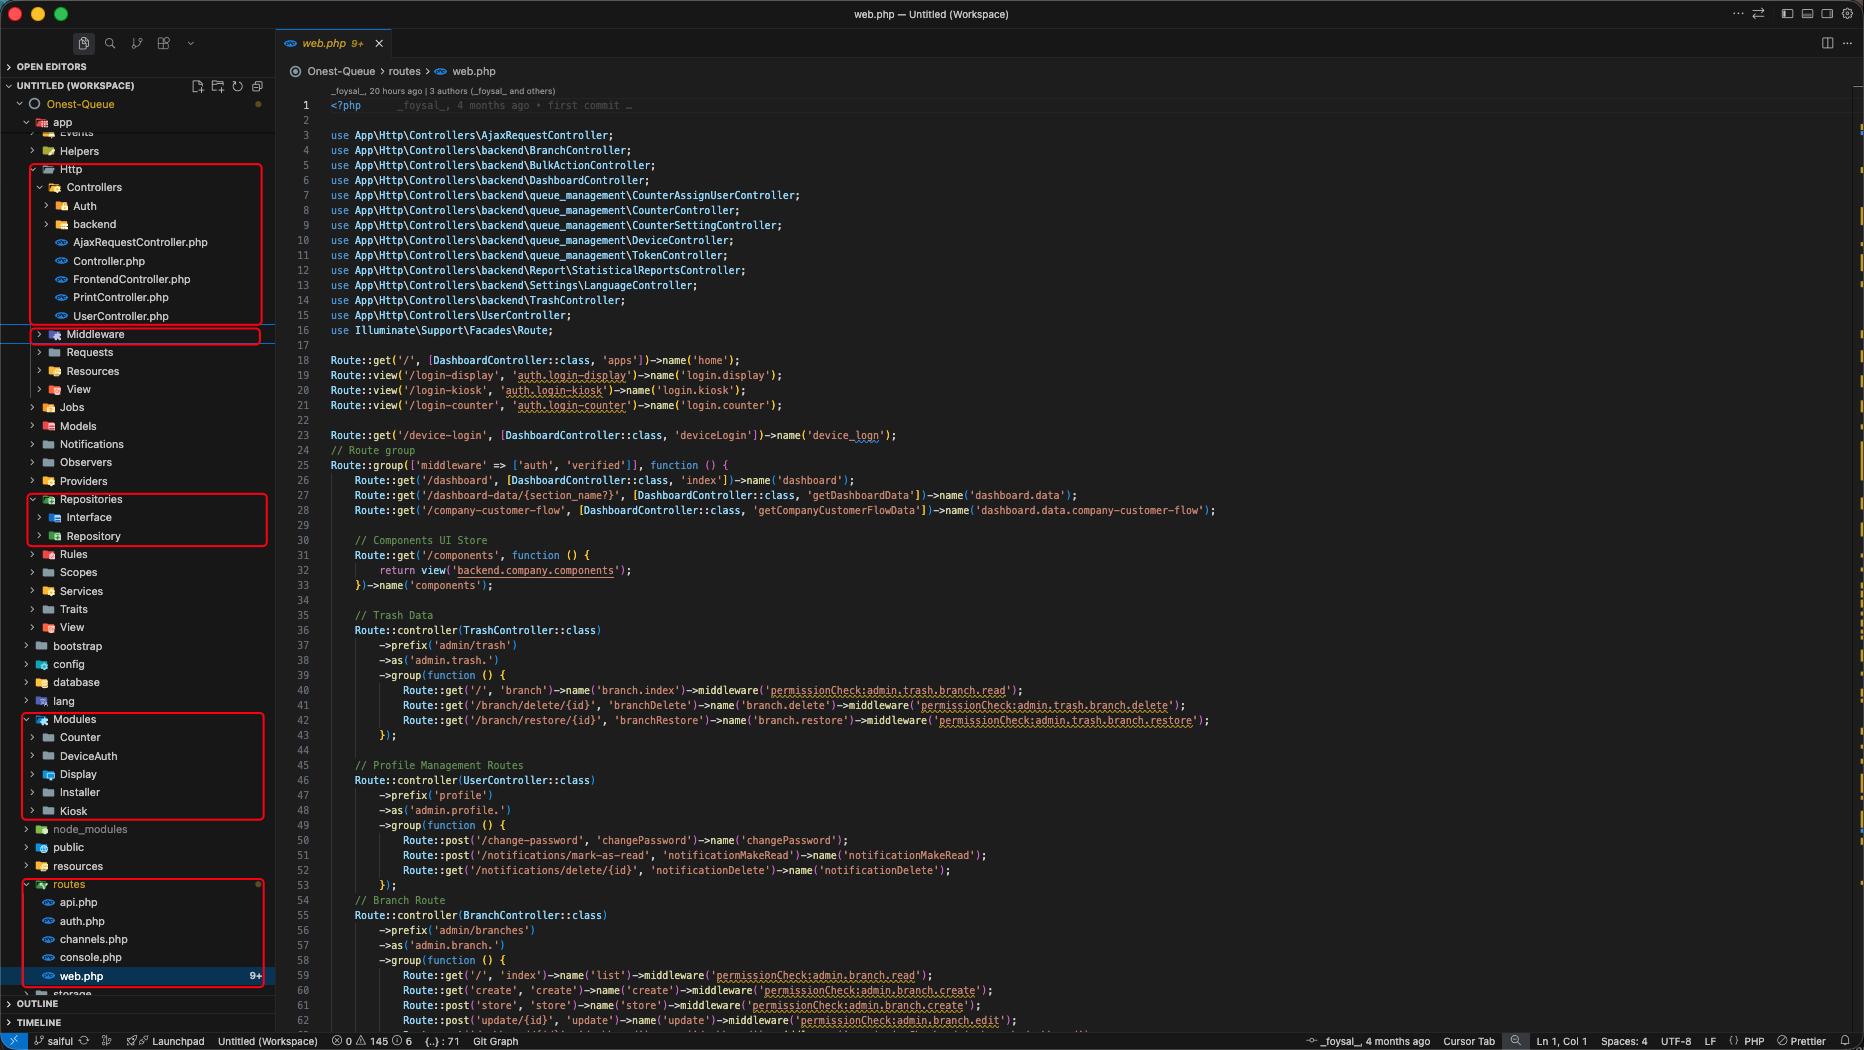The width and height of the screenshot is (1864, 1050).
Task: Expand the Repository folder under Repositories
Action: pos(93,537)
